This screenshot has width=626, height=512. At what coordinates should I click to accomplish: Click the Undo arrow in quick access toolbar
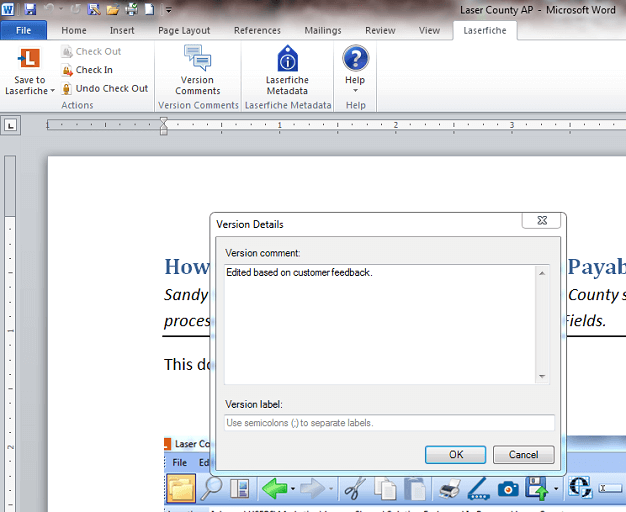[49, 9]
